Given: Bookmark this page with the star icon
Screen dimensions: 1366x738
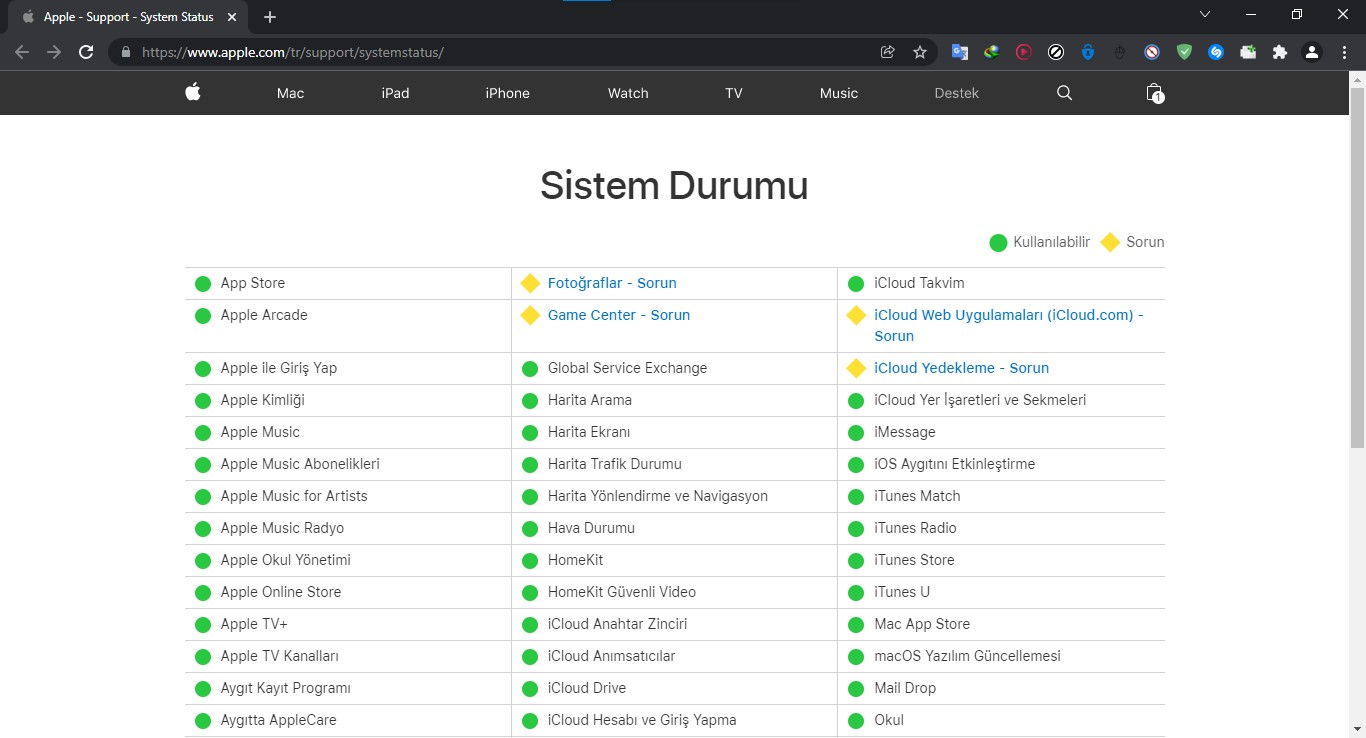Looking at the screenshot, I should click(920, 52).
